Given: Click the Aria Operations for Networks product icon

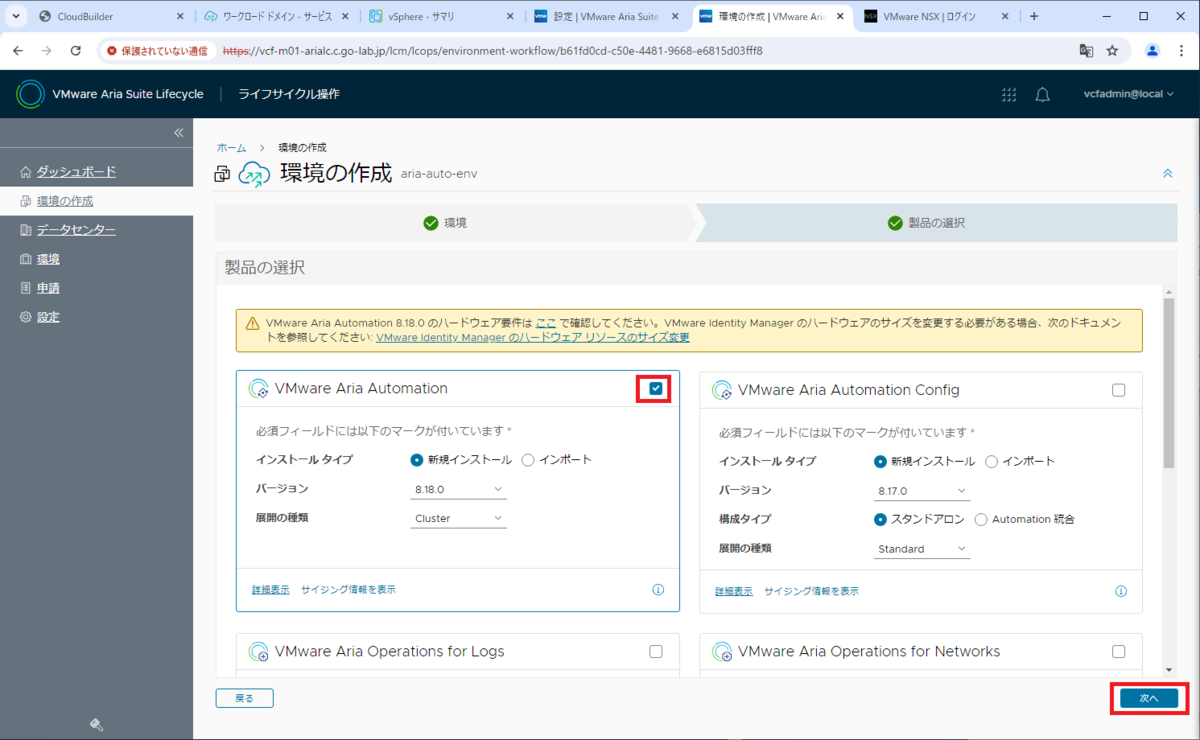Looking at the screenshot, I should (722, 652).
